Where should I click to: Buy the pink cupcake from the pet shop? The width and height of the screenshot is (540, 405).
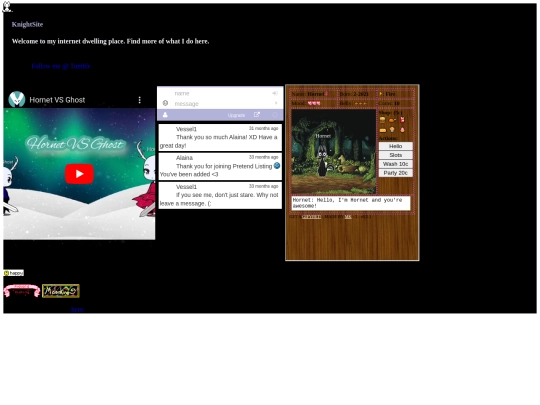[402, 130]
